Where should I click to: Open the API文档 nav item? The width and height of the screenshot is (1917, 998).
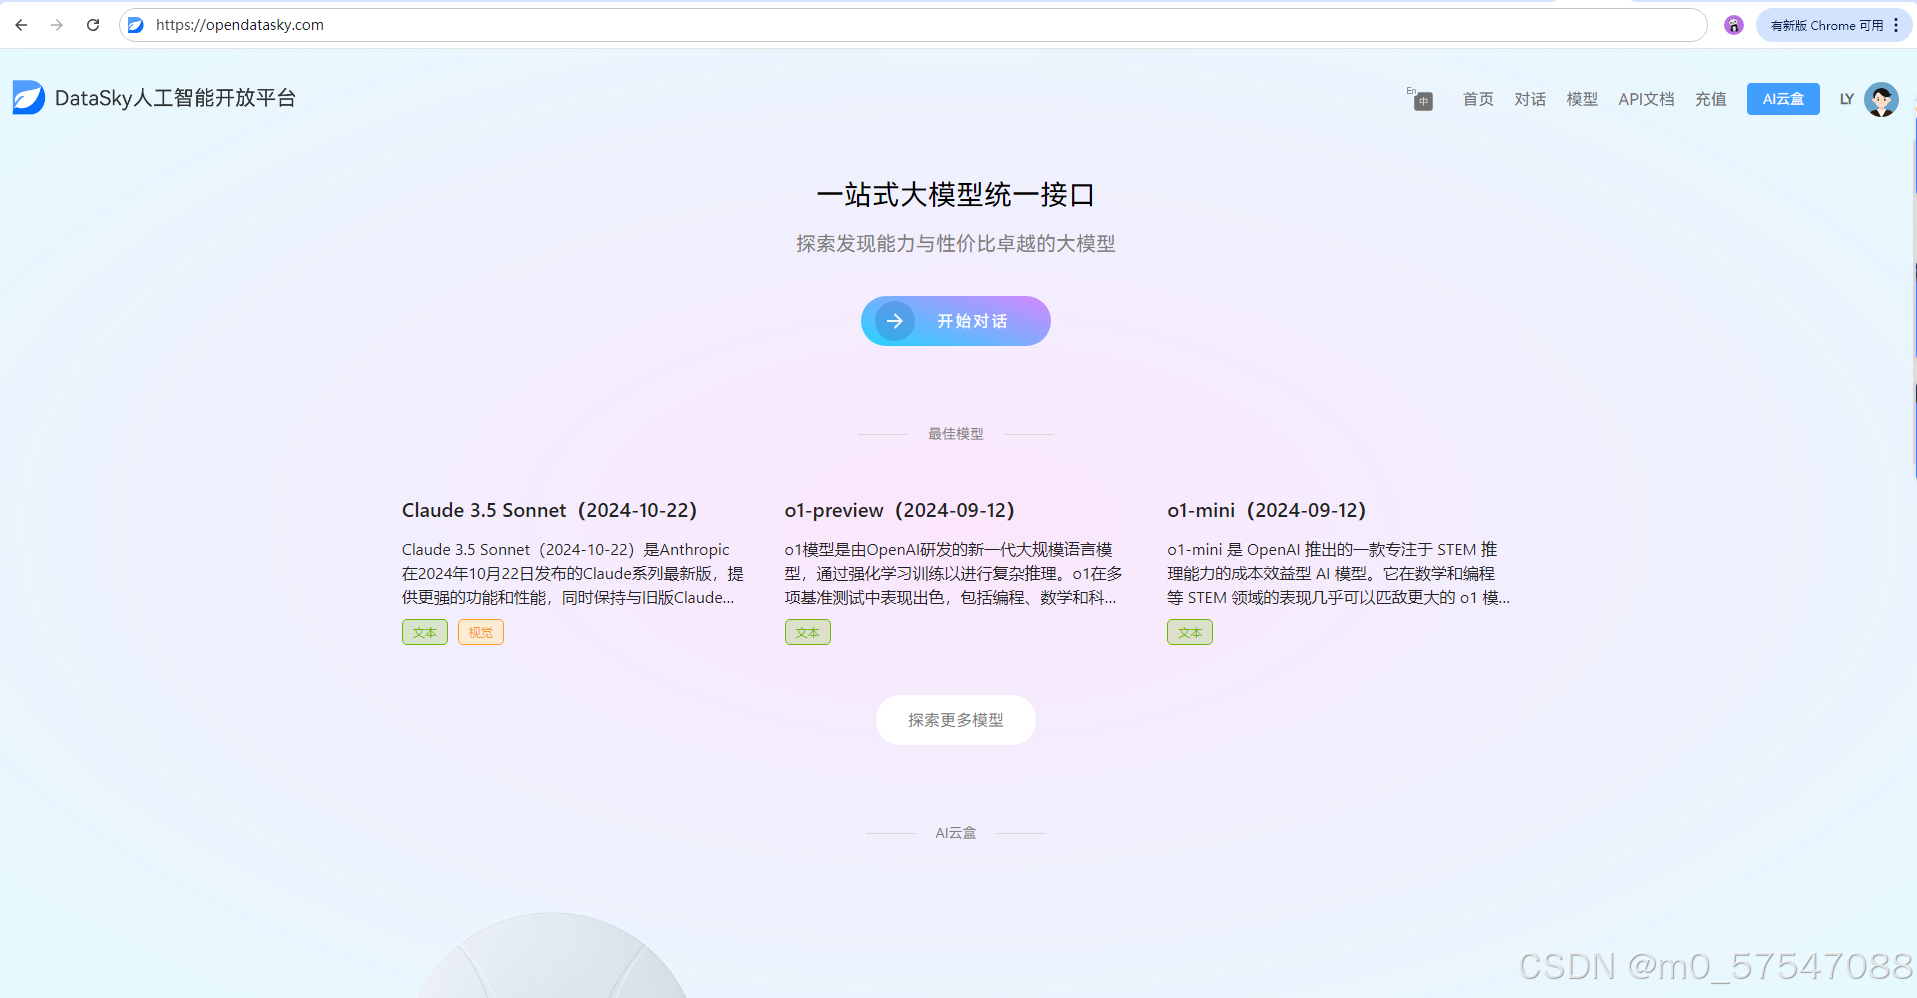coord(1646,99)
